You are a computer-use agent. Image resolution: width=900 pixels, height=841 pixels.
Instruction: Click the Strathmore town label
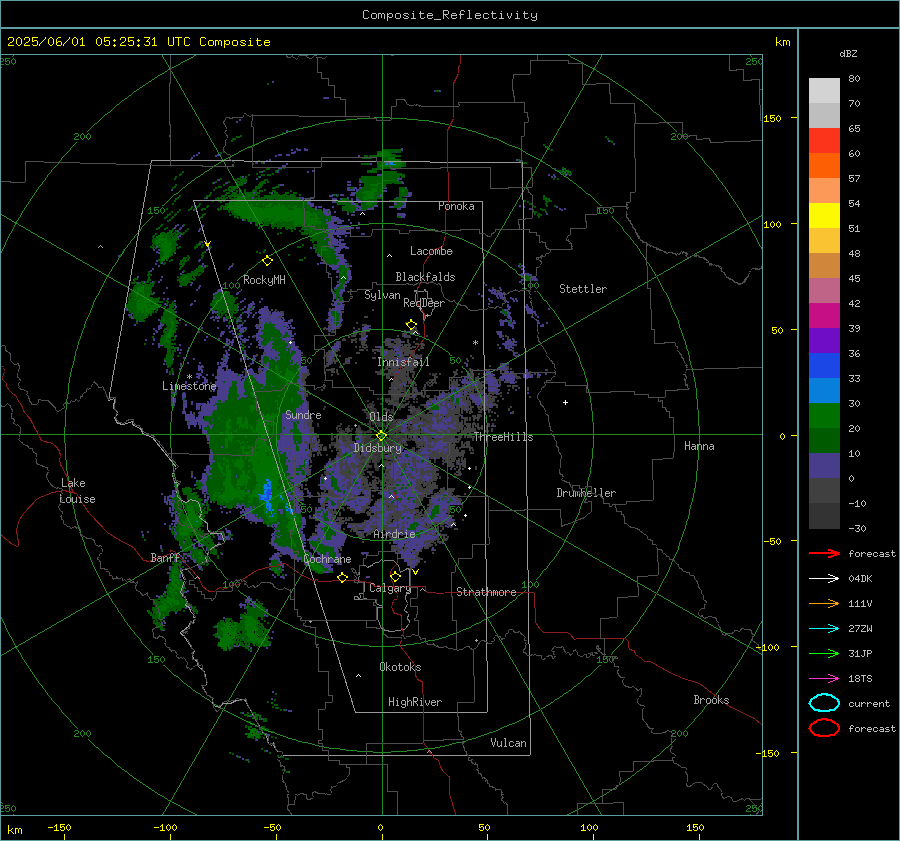[486, 592]
